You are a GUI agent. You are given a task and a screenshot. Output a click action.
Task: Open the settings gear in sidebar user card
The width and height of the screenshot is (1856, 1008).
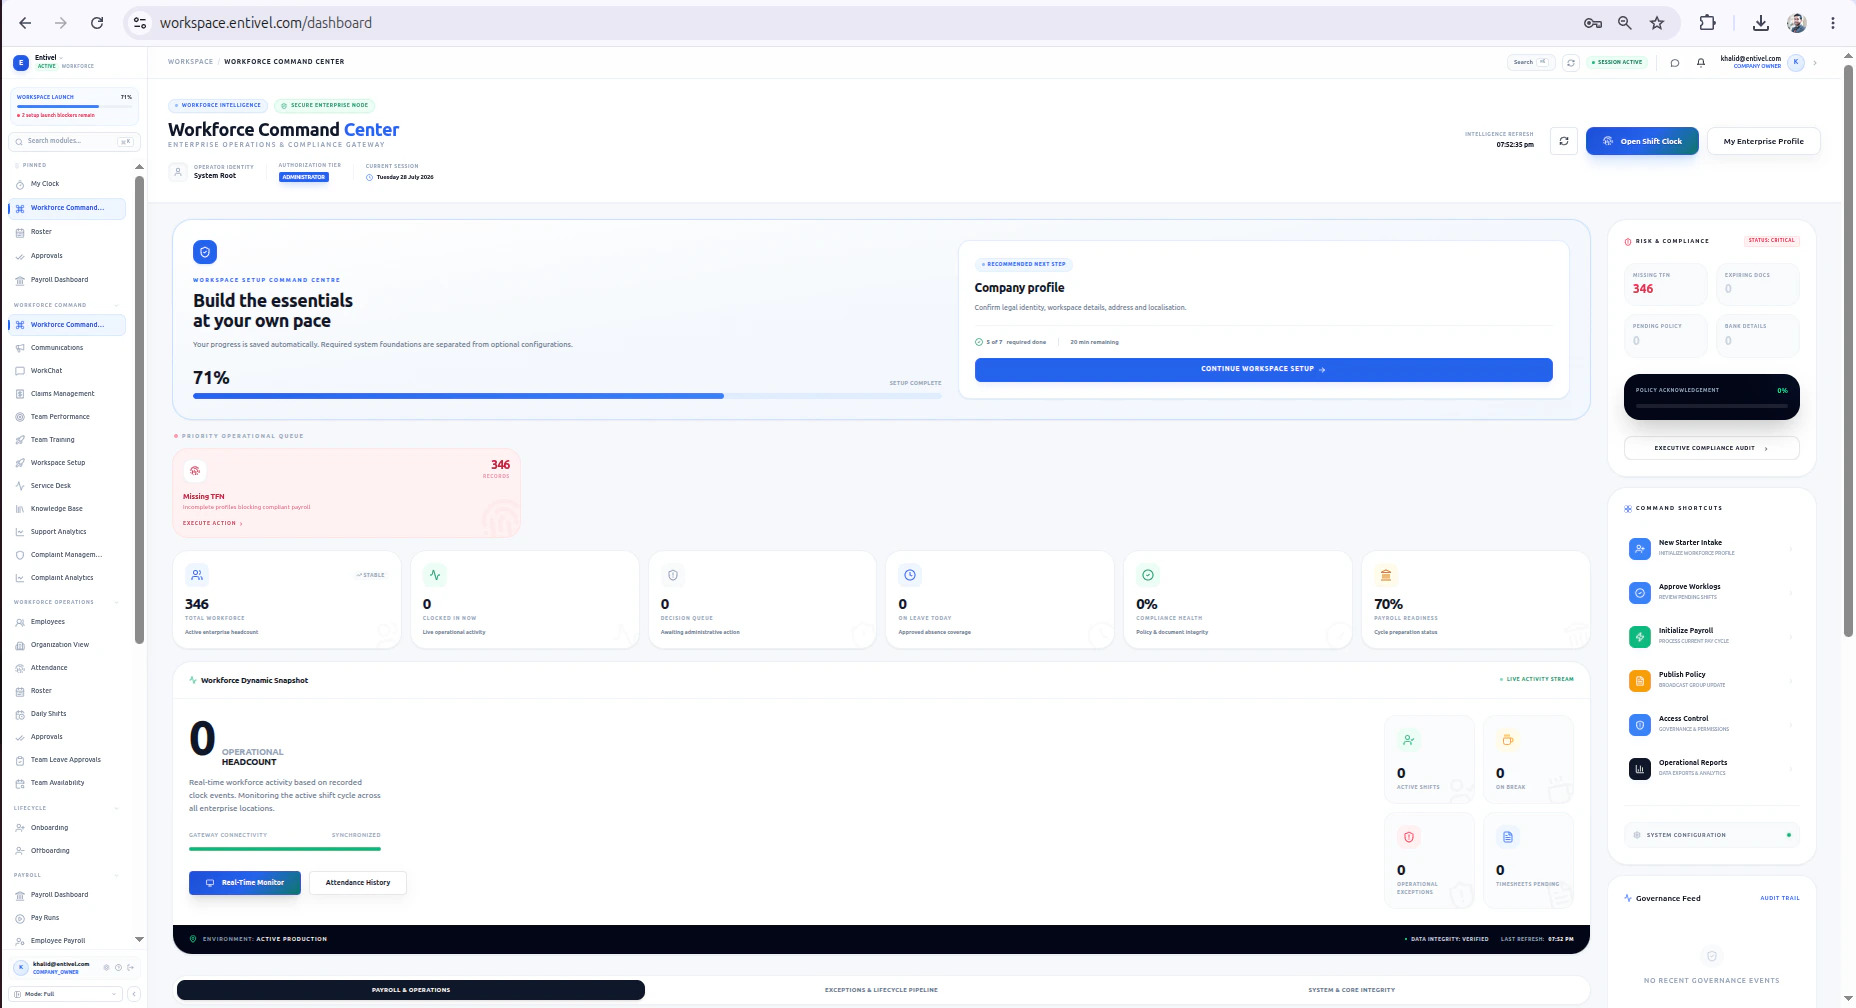coord(107,967)
